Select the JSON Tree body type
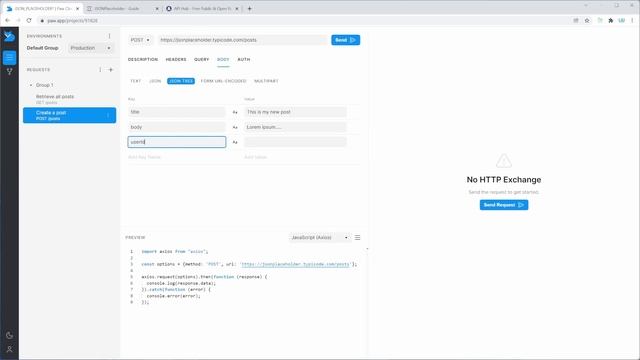This screenshot has width=640, height=360. (x=181, y=81)
